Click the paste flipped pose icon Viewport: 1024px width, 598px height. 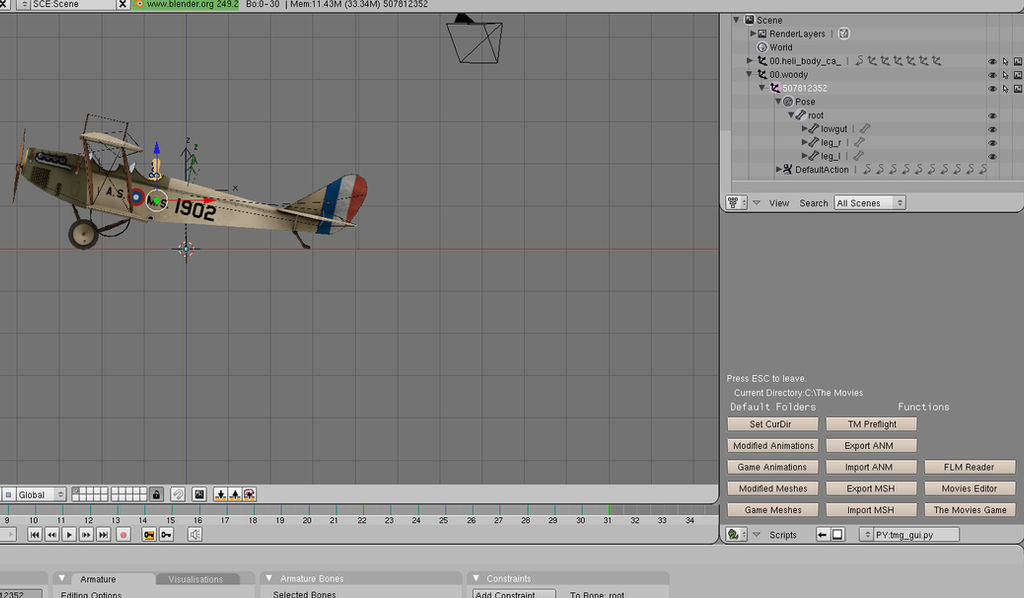pos(249,495)
